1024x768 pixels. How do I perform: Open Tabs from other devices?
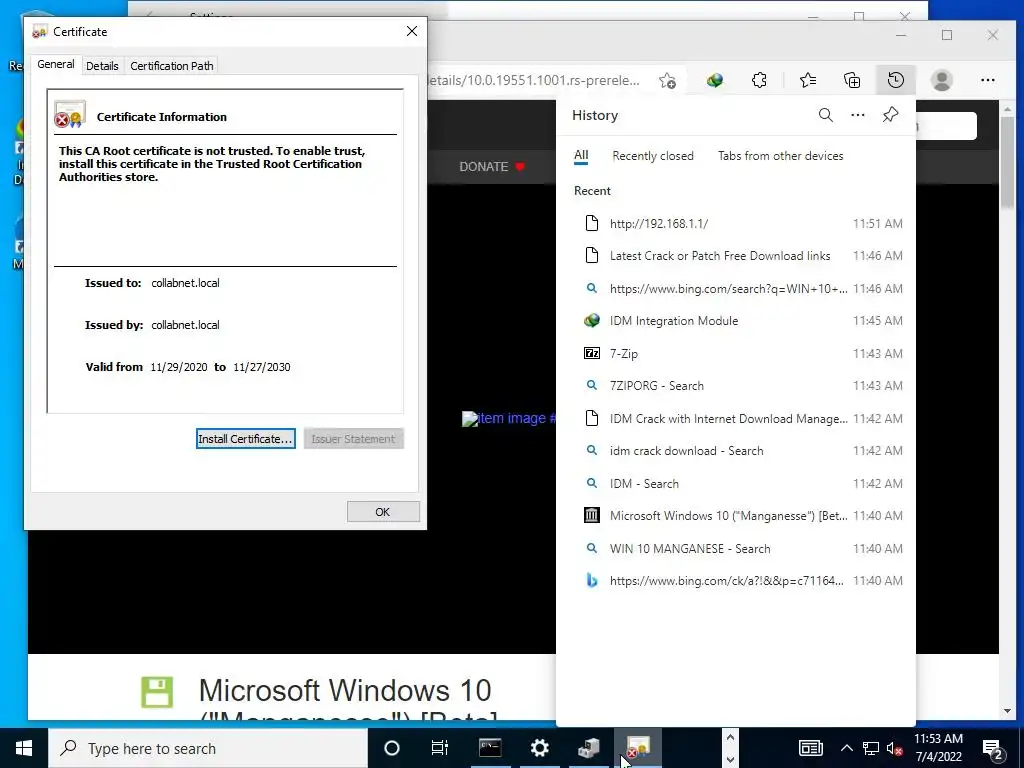[780, 155]
